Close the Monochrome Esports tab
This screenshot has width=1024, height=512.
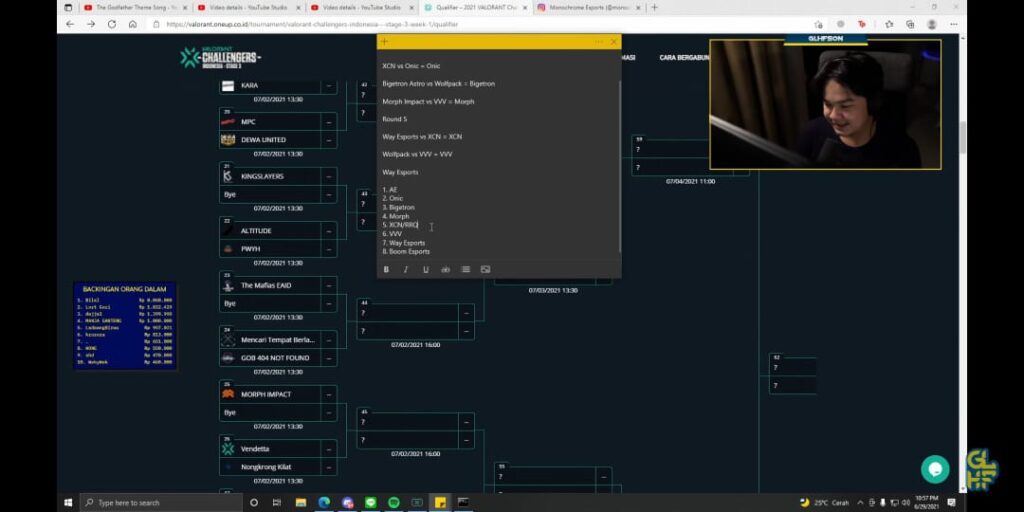638,7
